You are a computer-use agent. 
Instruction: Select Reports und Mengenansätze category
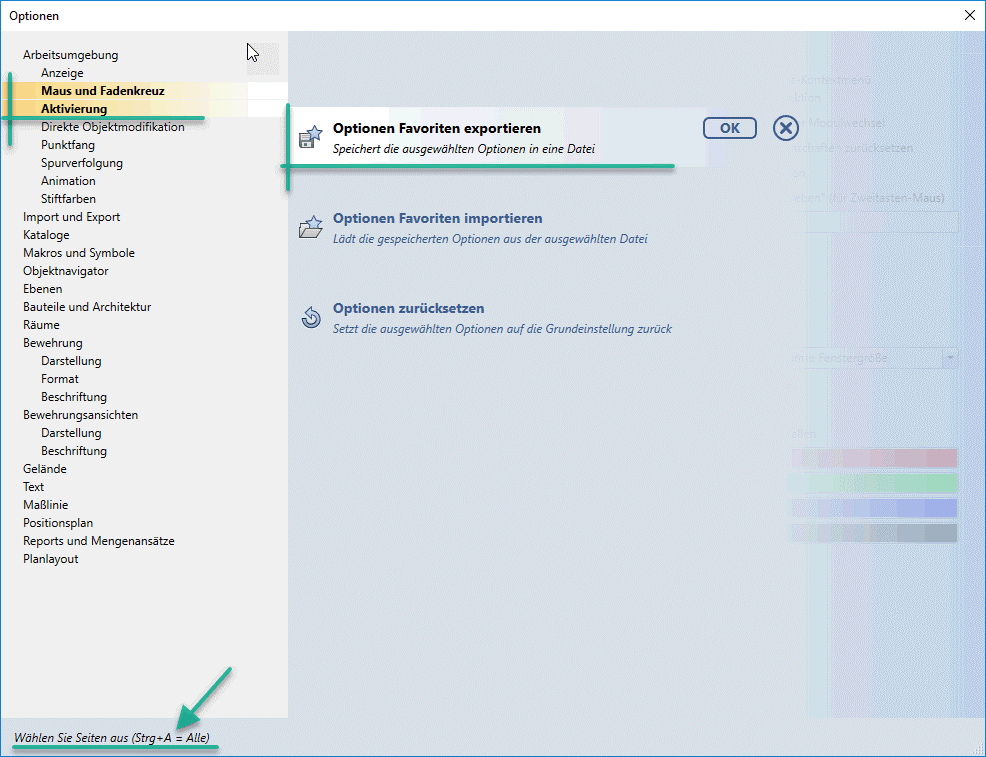(x=98, y=541)
